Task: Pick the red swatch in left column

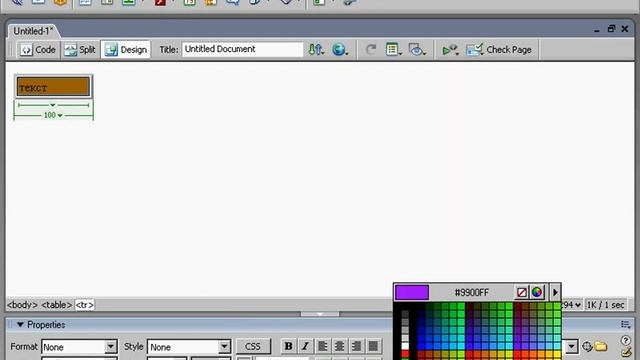Action: coord(405,354)
